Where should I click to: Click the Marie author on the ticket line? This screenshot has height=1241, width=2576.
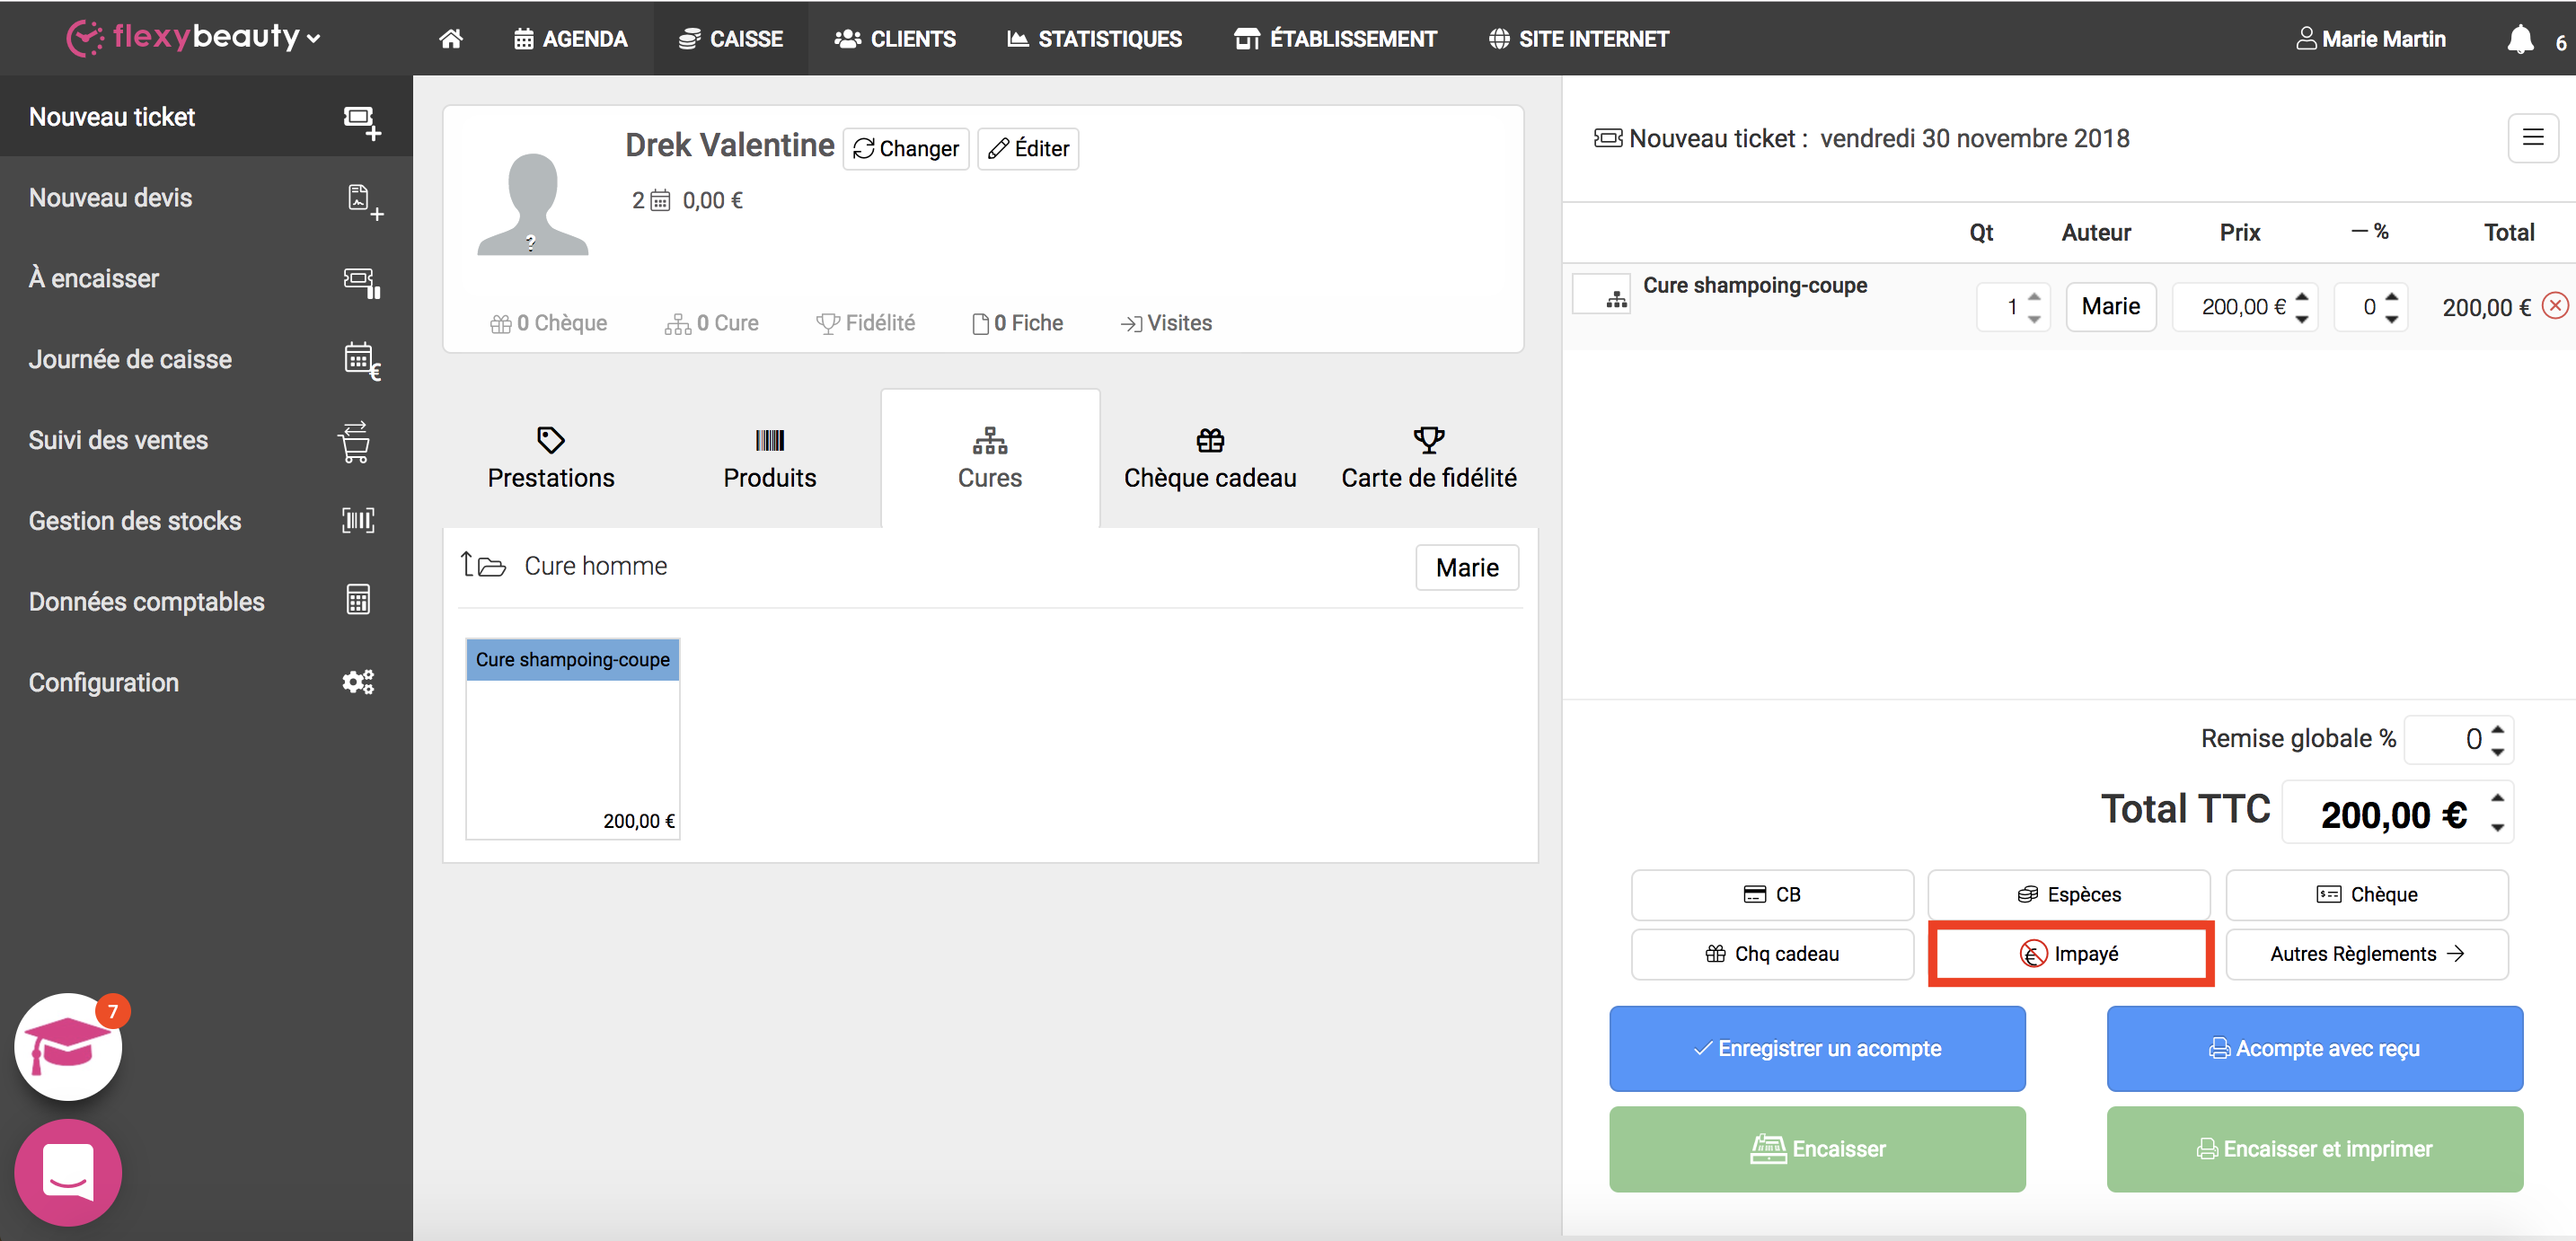click(2111, 306)
